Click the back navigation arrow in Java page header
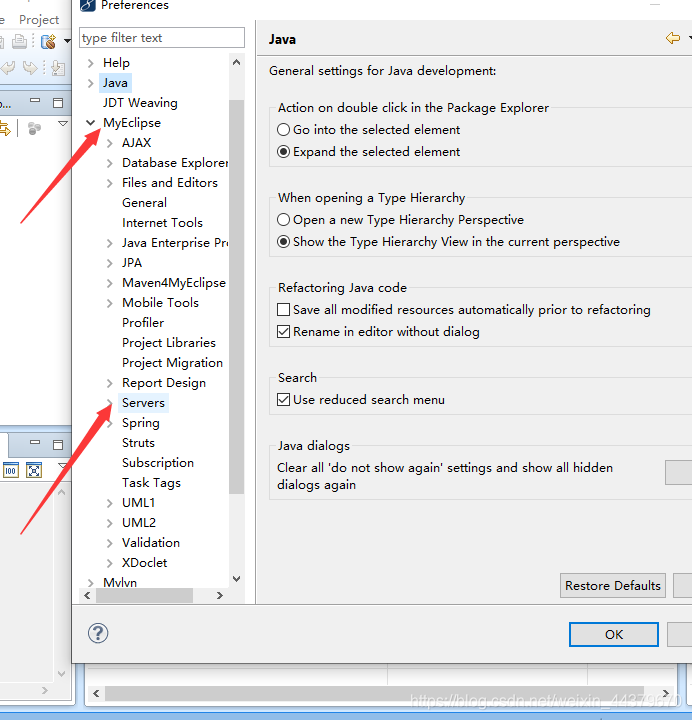Screen dimensions: 692x720 click(x=673, y=38)
